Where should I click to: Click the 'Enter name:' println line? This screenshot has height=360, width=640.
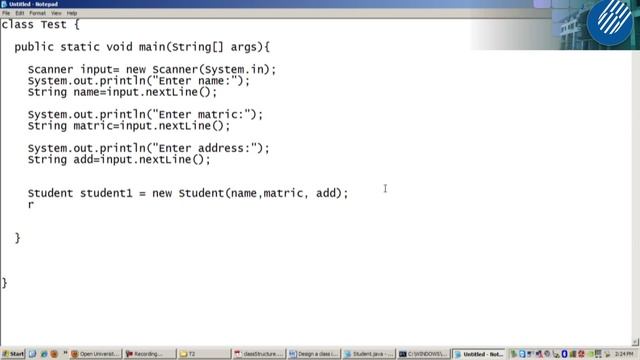(x=139, y=81)
